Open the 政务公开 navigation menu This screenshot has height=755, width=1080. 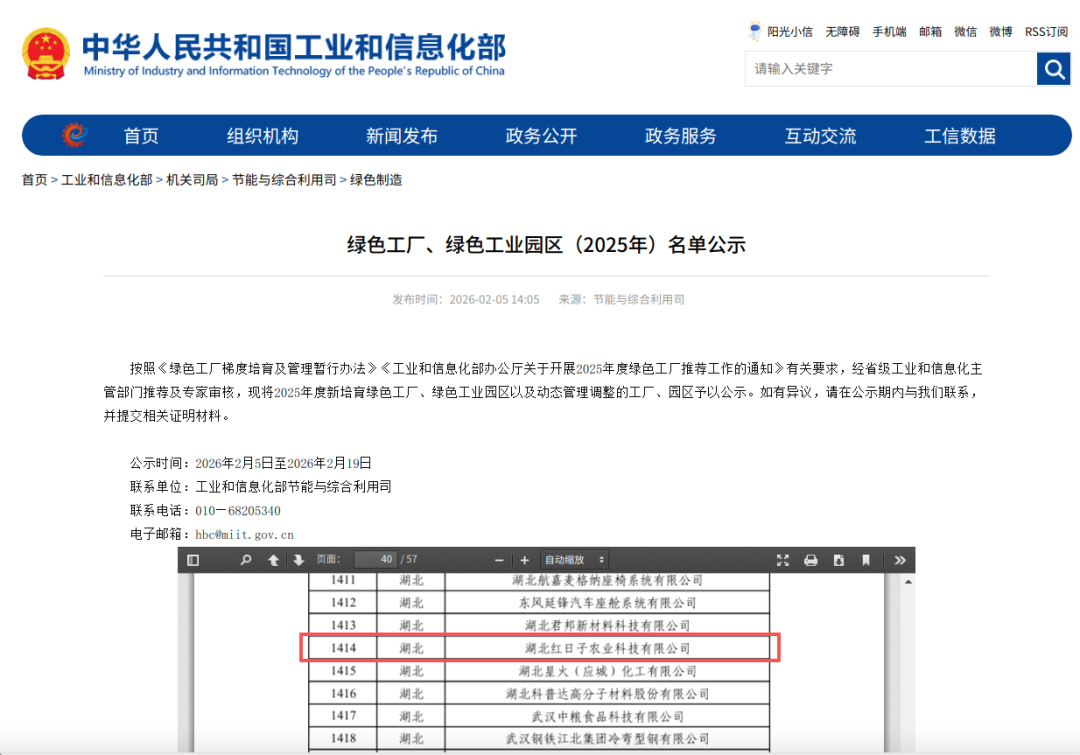click(x=541, y=136)
